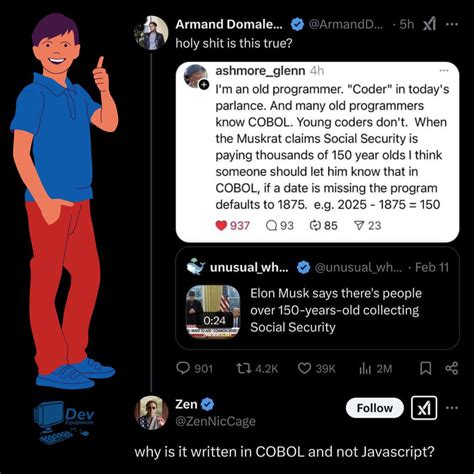
Task: Click the Grok icon next to Follow
Action: tap(424, 408)
